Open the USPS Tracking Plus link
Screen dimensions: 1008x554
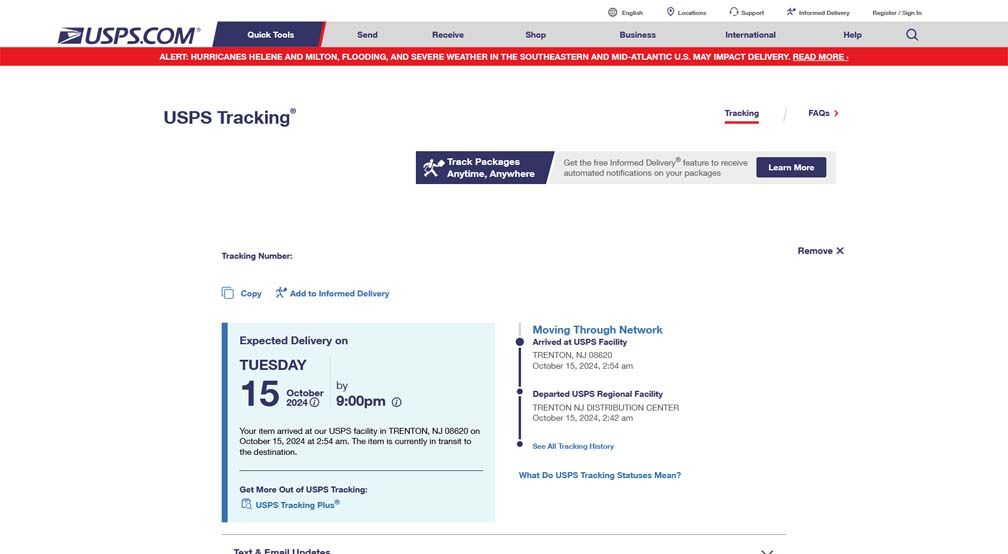point(297,505)
